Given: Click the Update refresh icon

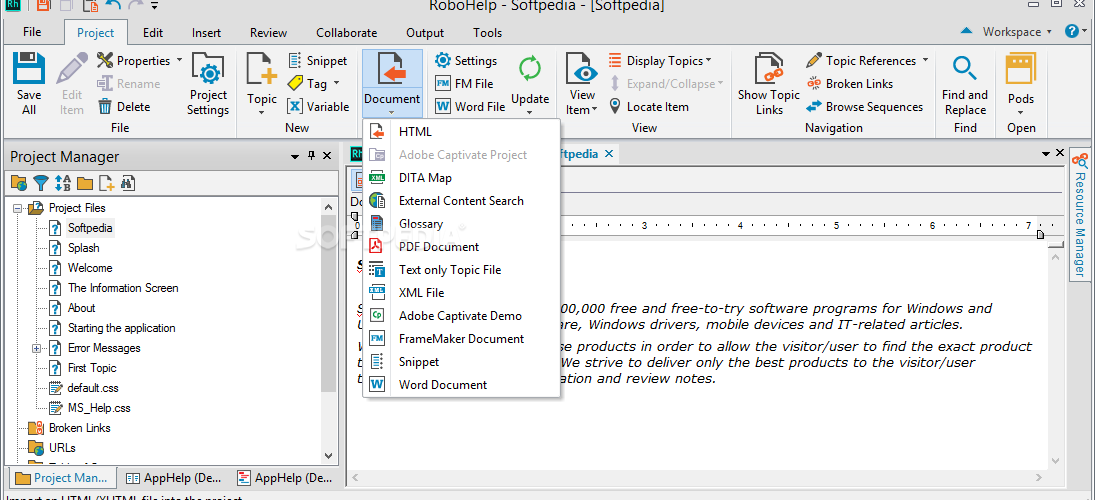Looking at the screenshot, I should [x=530, y=68].
